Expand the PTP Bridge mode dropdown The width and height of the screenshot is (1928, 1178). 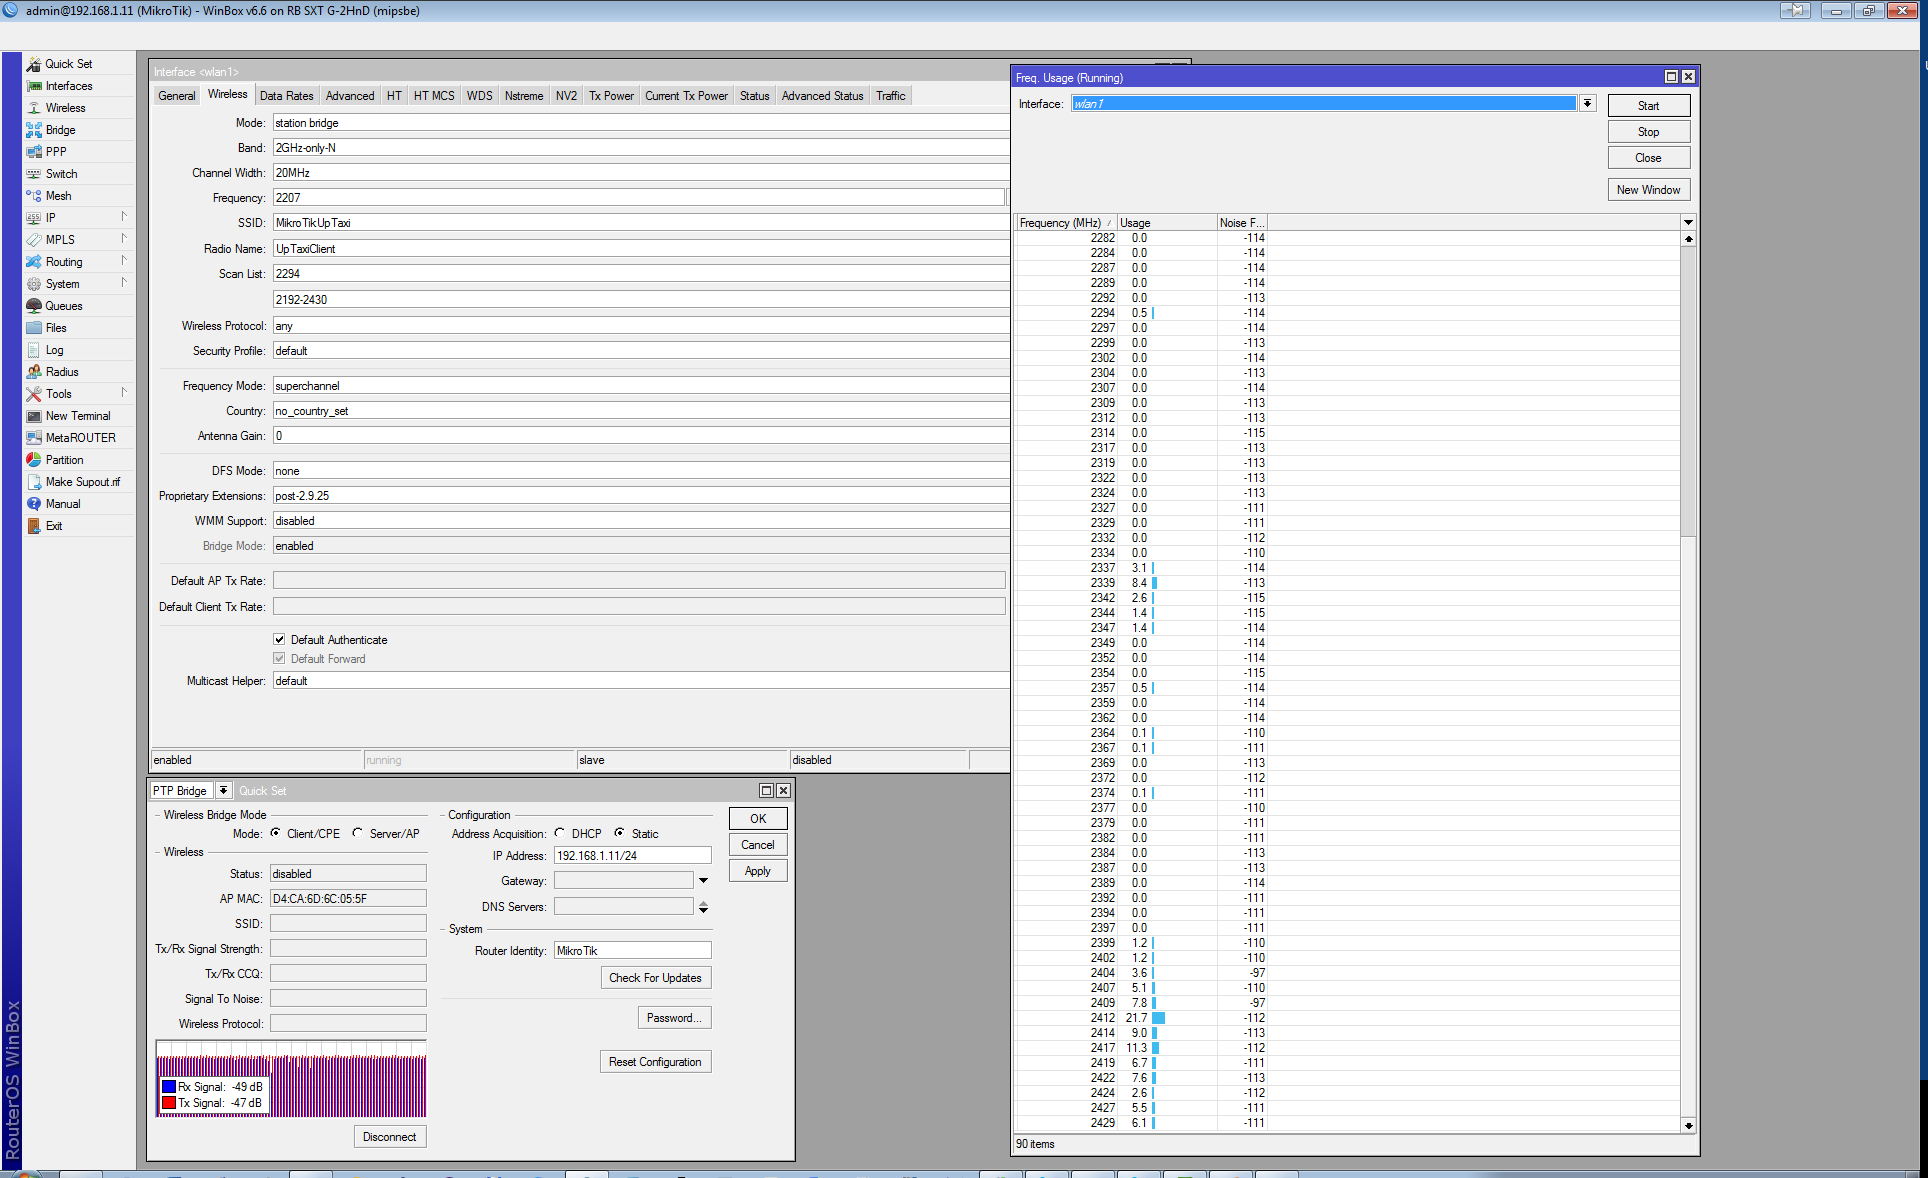223,790
